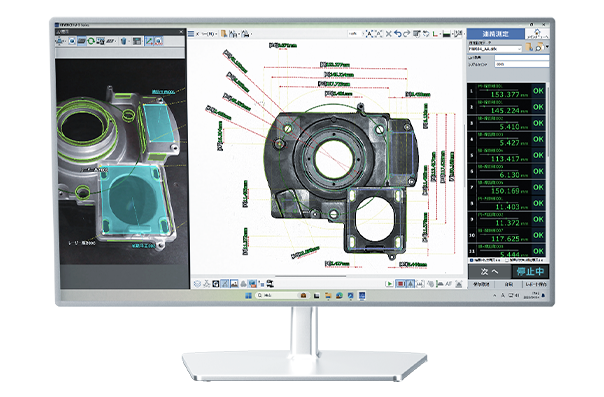
Task: Click the small A text size icon
Action: [x=378, y=34]
